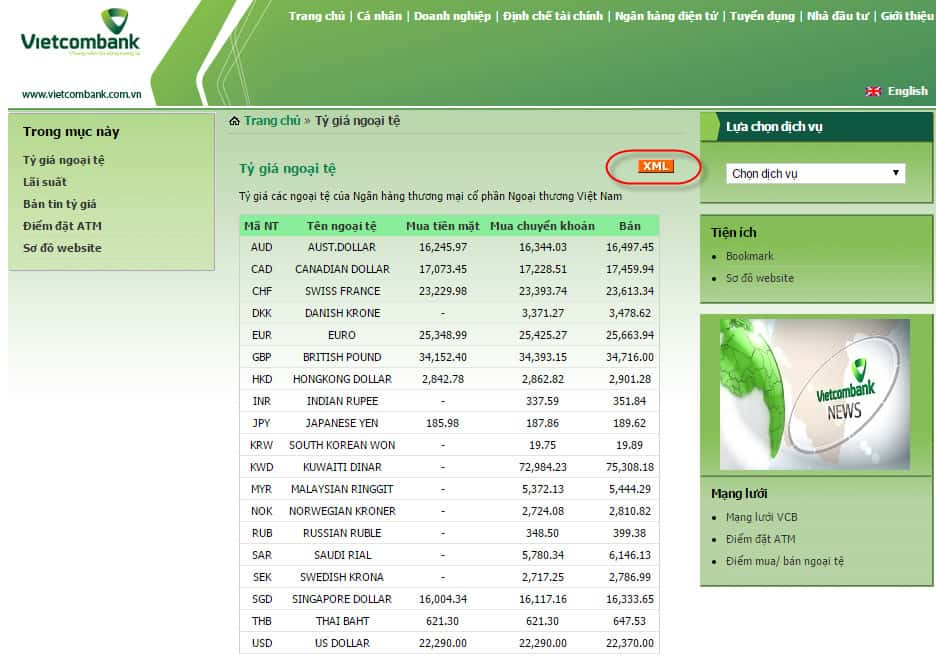
Task: Open Doanh nghiệp menu item
Action: click(452, 16)
